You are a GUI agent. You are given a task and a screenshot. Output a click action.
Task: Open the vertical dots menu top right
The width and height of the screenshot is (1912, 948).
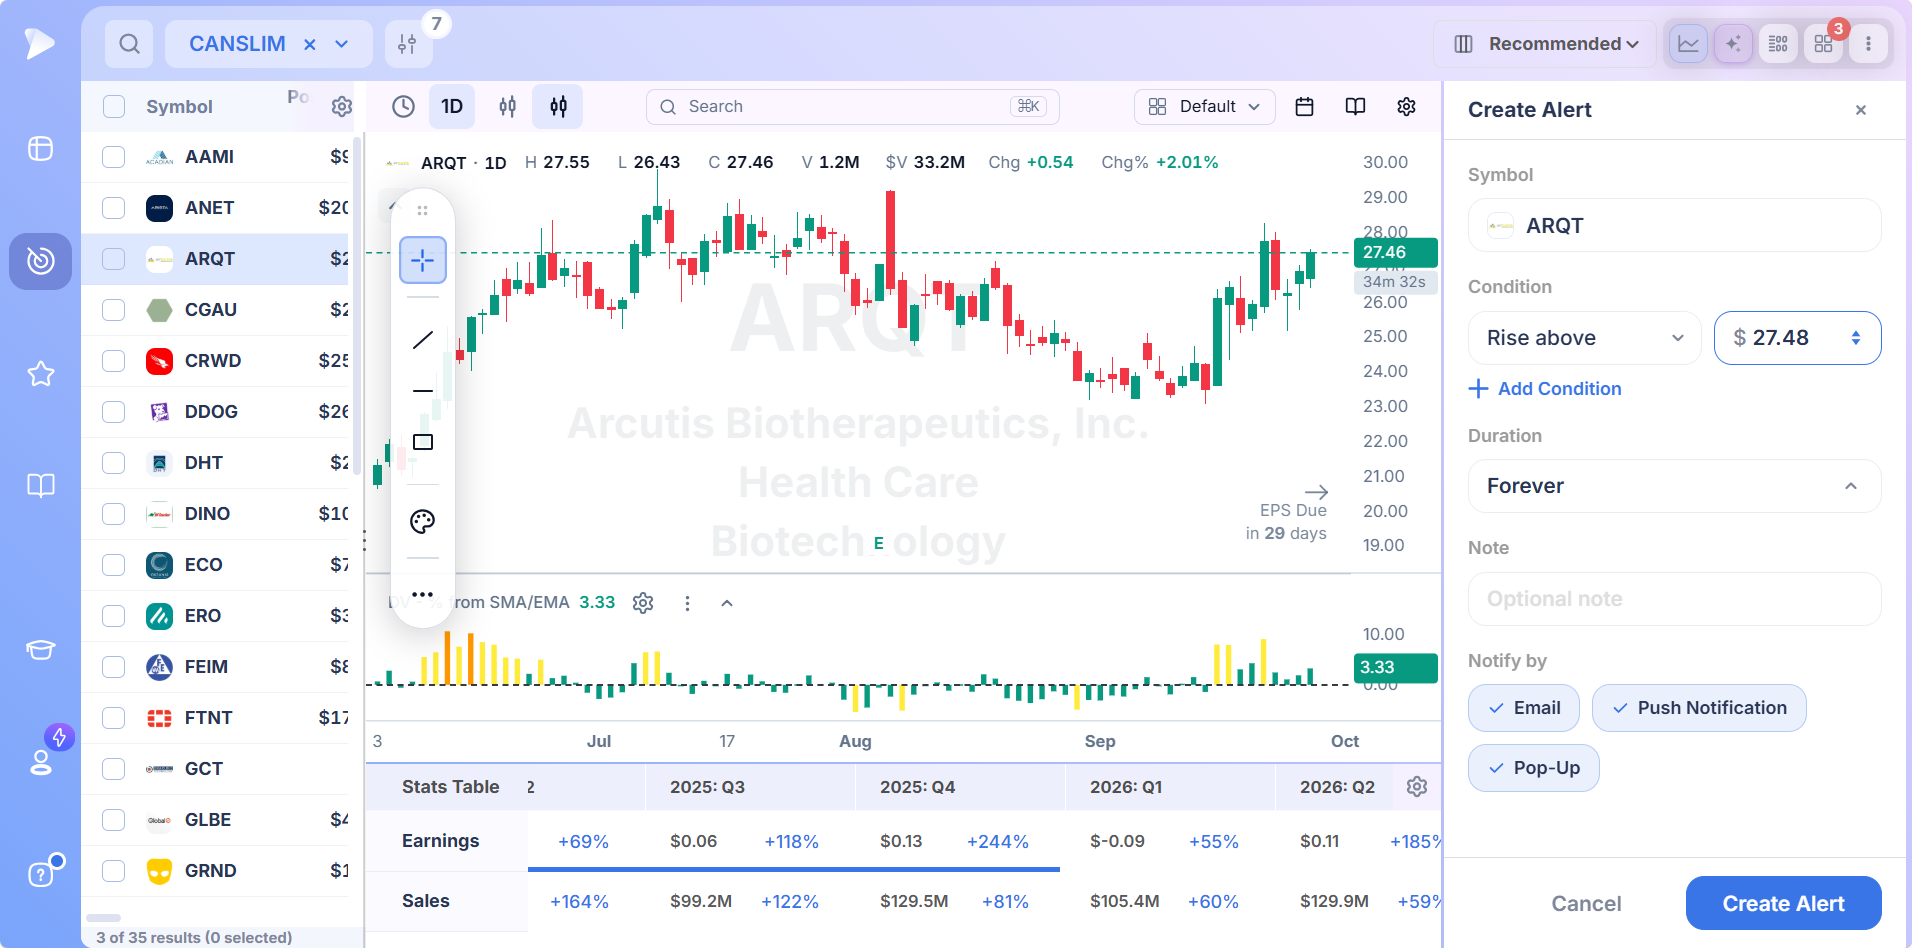(x=1868, y=44)
